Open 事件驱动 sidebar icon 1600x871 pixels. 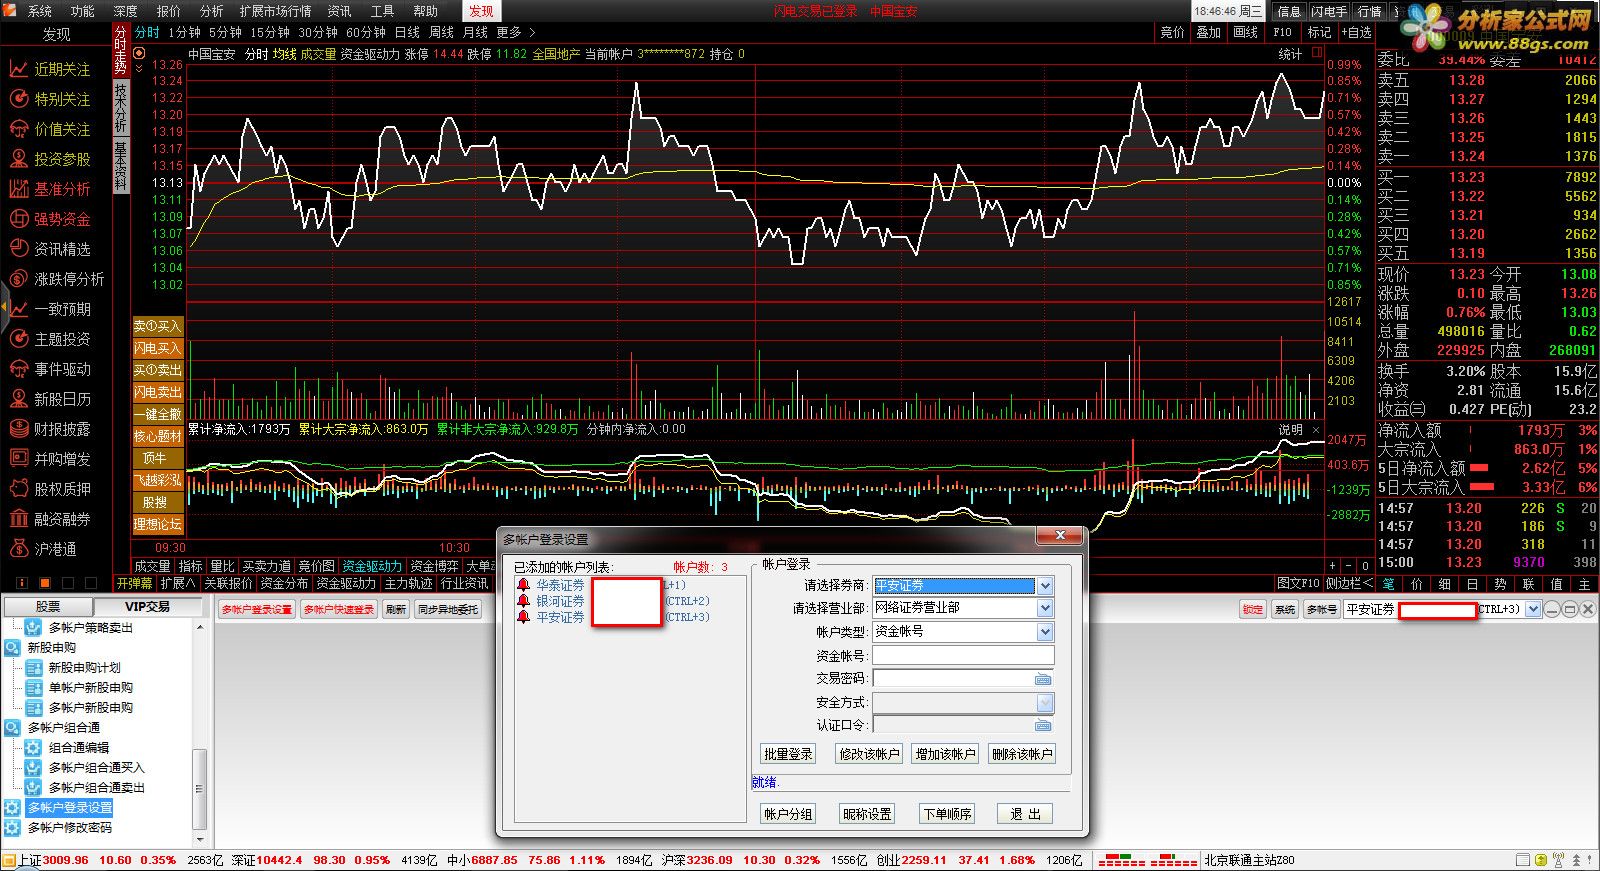18,369
